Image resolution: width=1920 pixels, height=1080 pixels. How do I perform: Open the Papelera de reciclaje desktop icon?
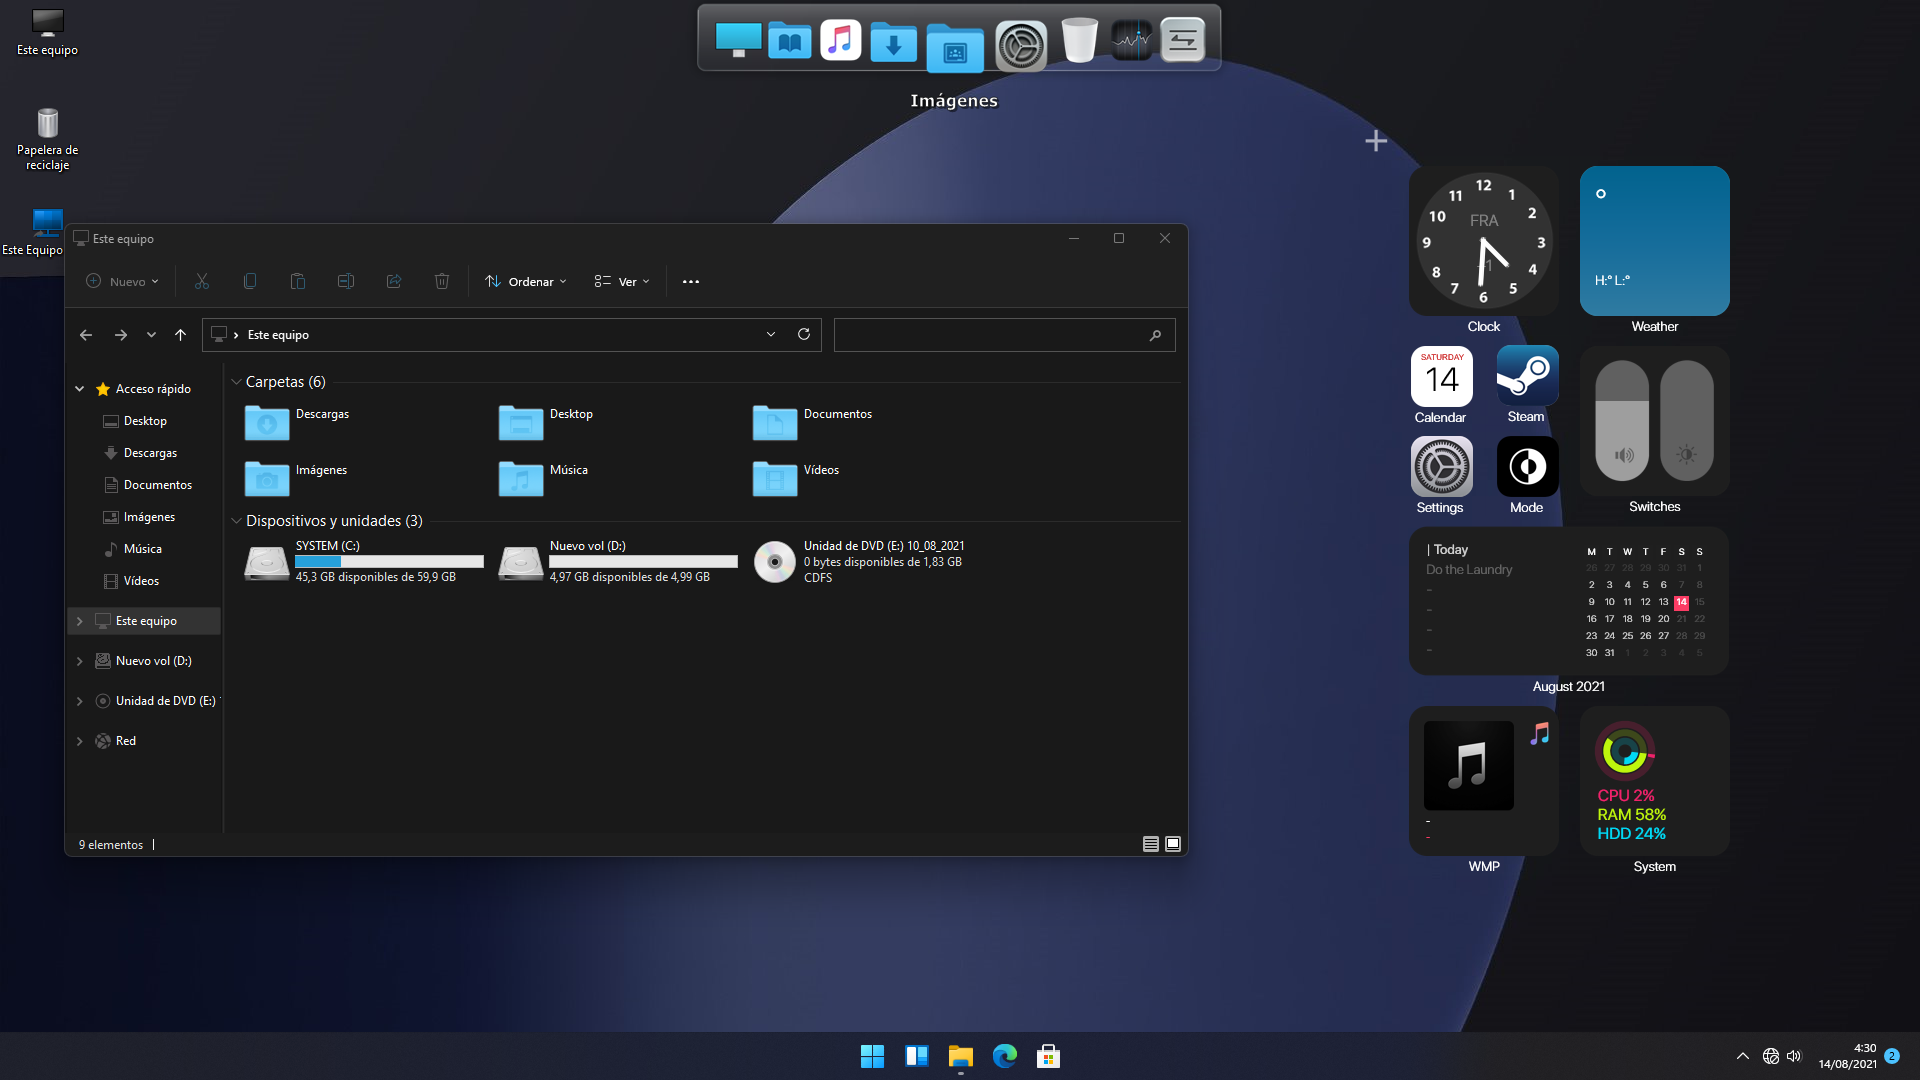[x=47, y=138]
